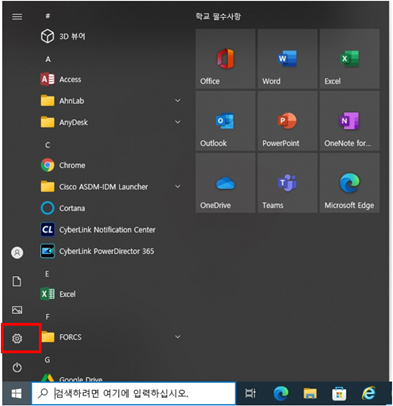This screenshot has height=406, width=393.
Task: Click the letter C section header
Action: (x=48, y=145)
